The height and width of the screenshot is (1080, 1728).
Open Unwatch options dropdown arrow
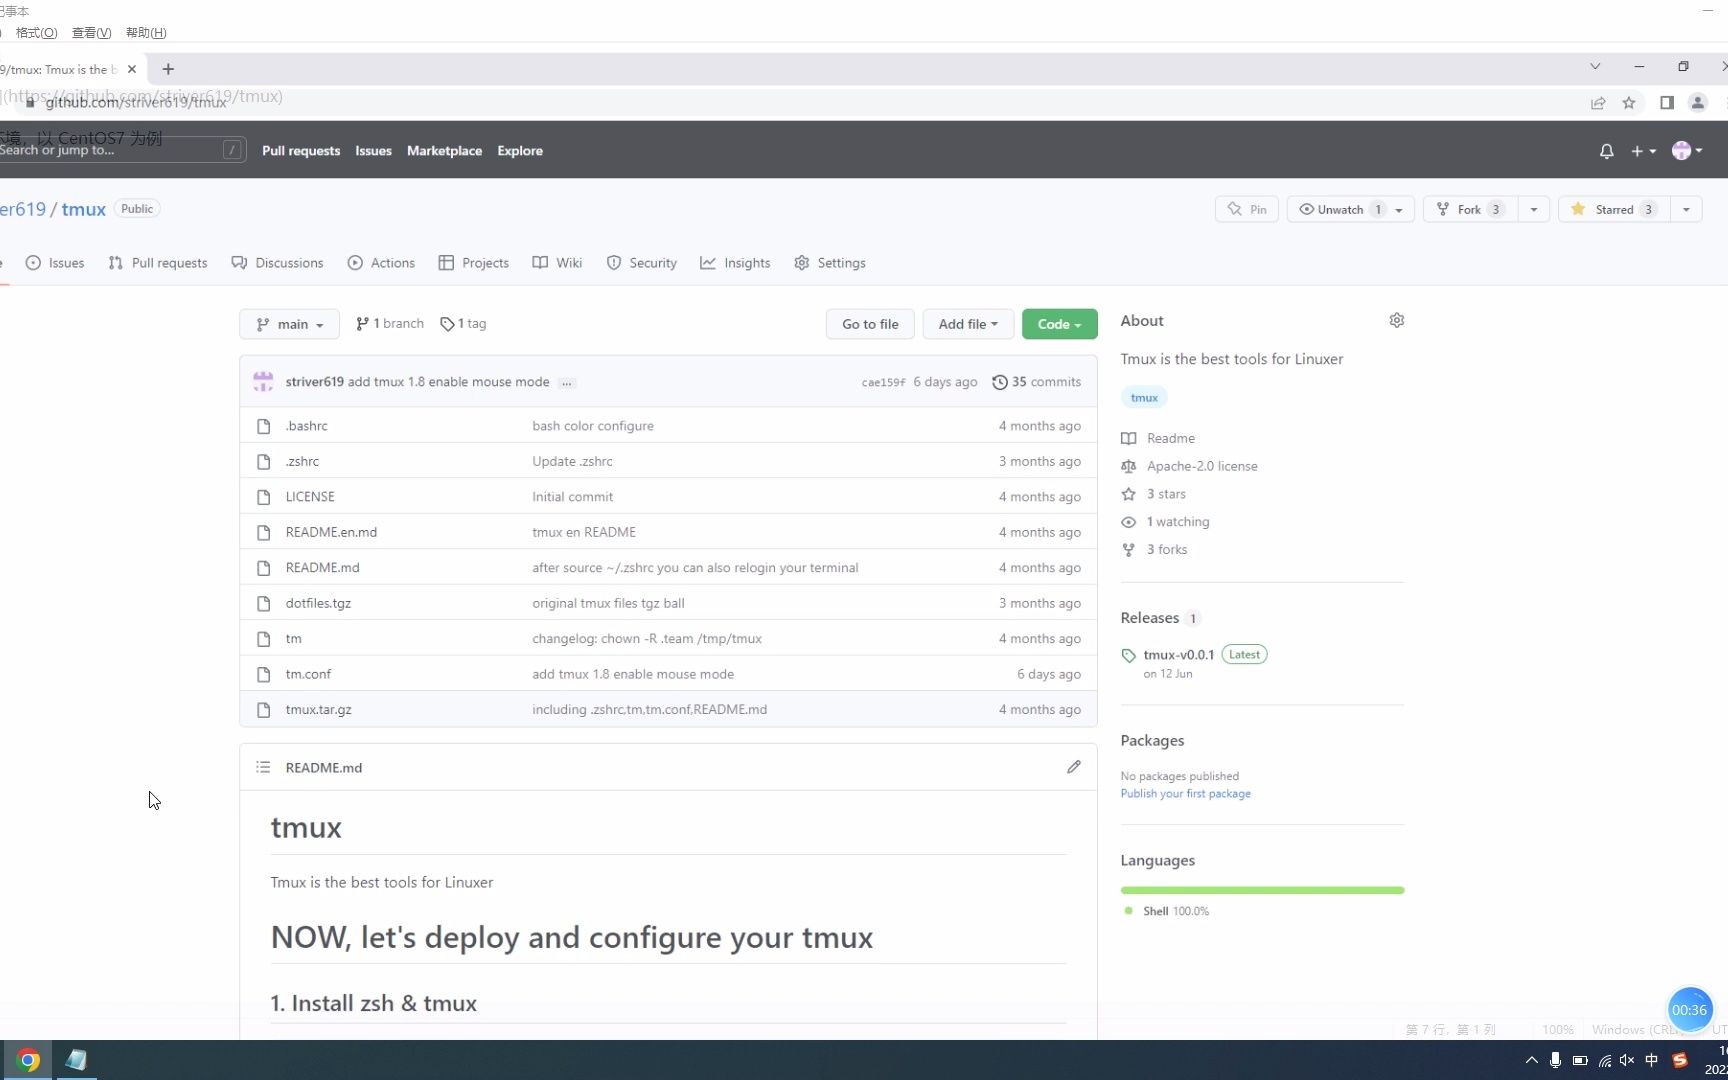click(1399, 209)
